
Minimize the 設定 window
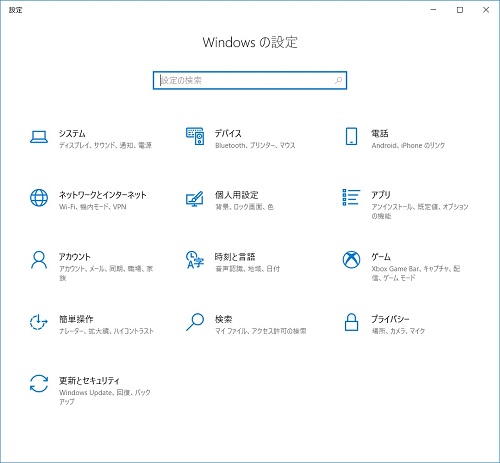(x=433, y=10)
